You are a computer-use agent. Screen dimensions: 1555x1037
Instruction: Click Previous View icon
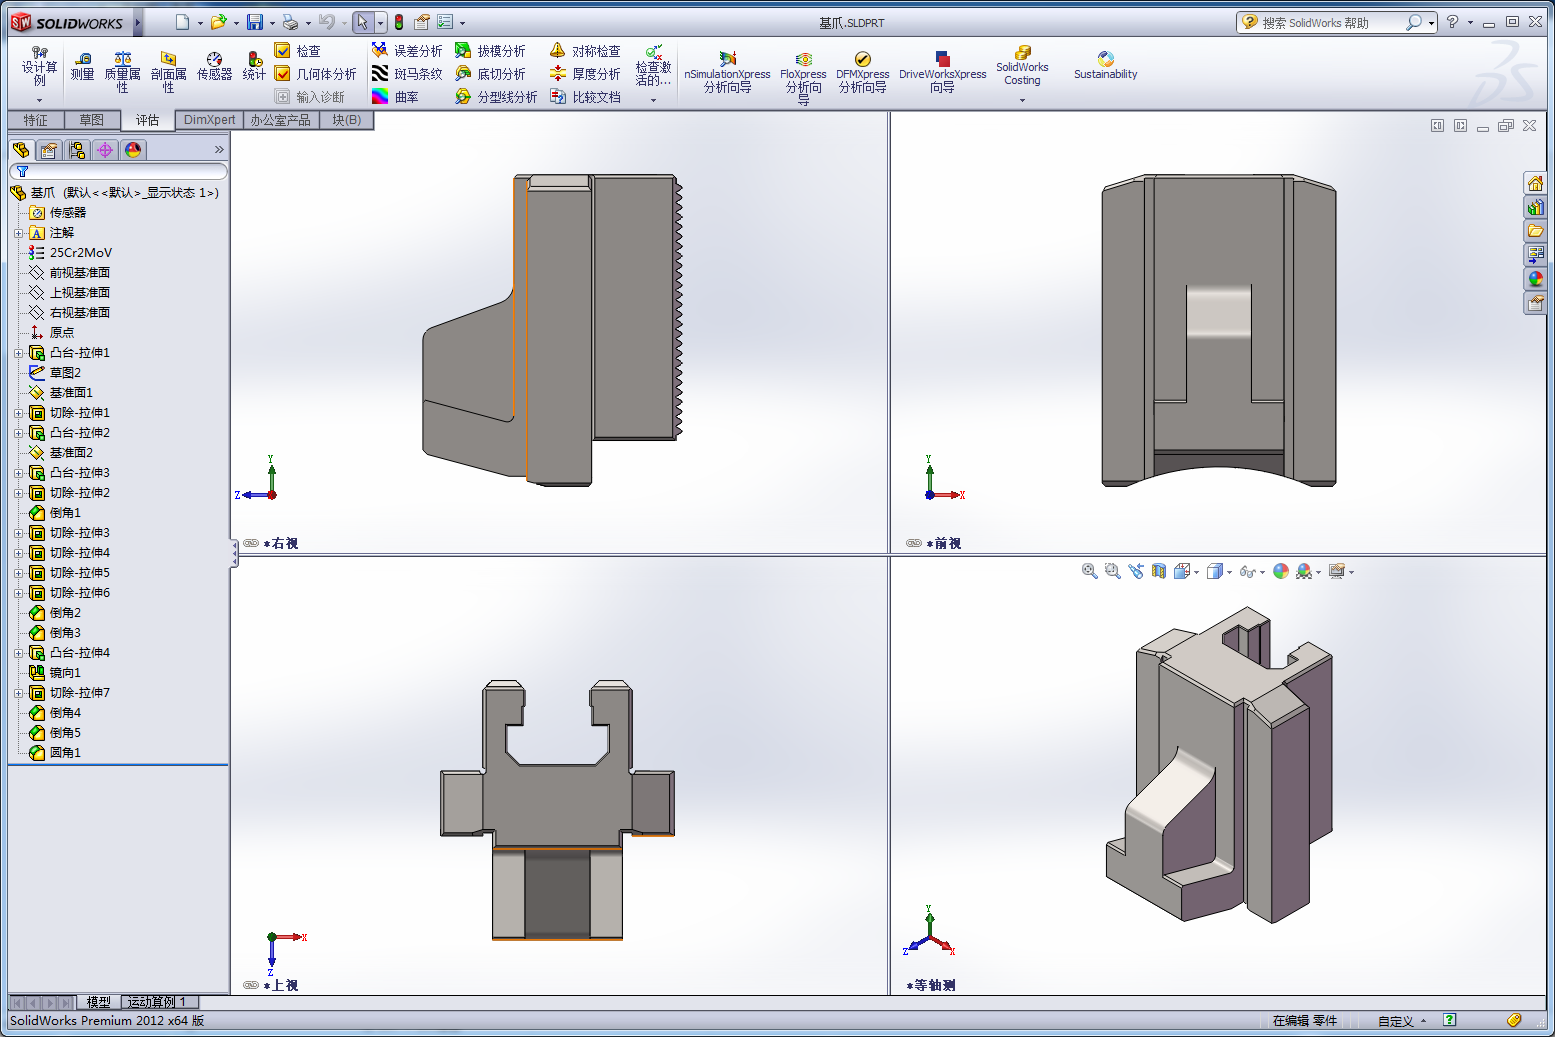tap(1136, 571)
